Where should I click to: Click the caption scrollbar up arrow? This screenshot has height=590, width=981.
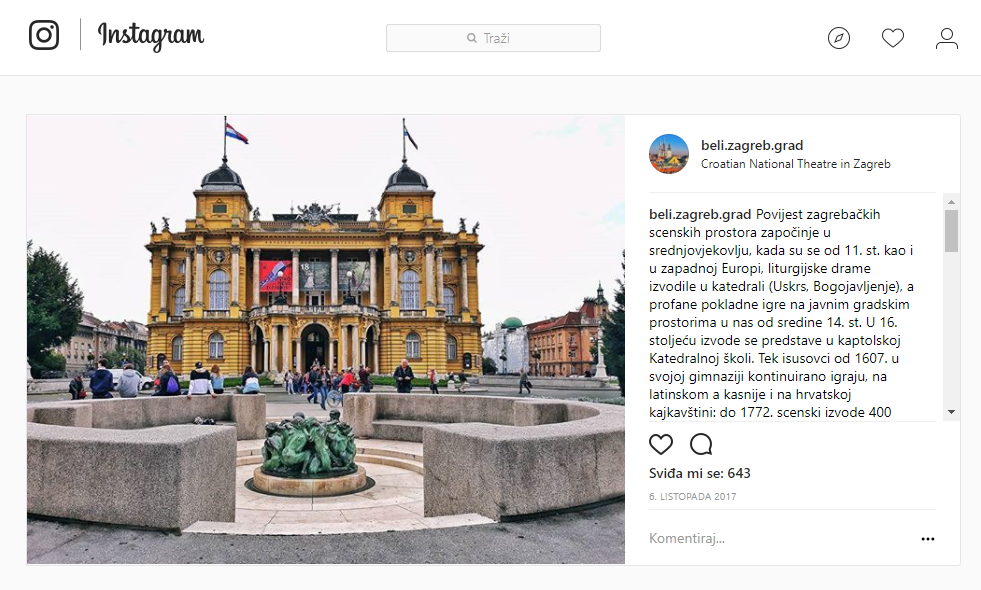(x=952, y=201)
